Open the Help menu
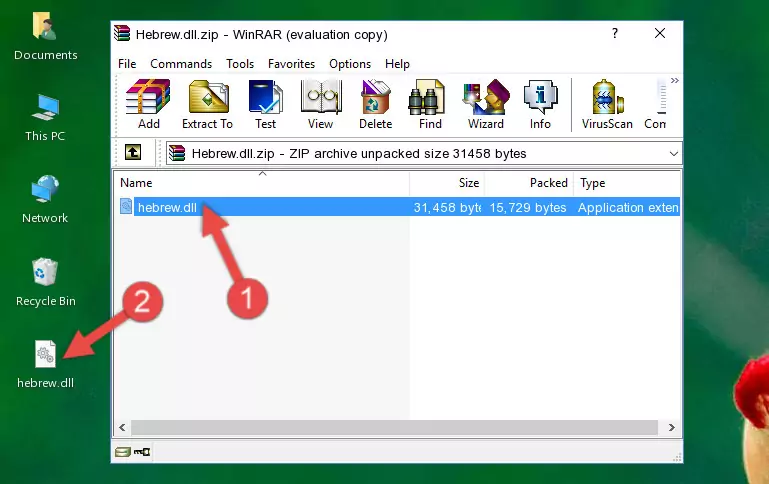Viewport: 769px width, 484px height. [x=397, y=64]
